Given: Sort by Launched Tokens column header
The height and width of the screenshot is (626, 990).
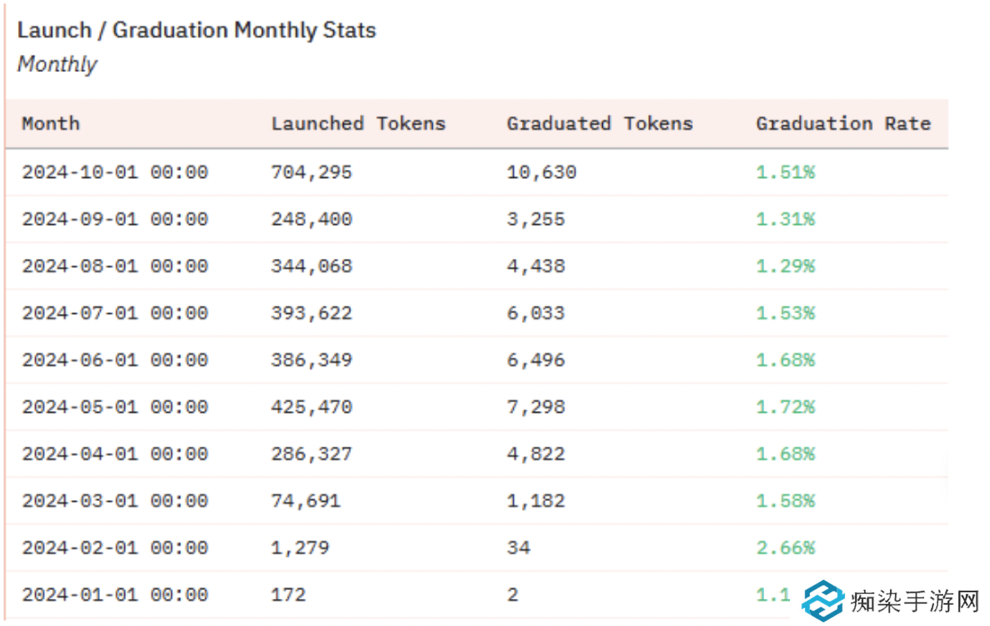Looking at the screenshot, I should (358, 124).
